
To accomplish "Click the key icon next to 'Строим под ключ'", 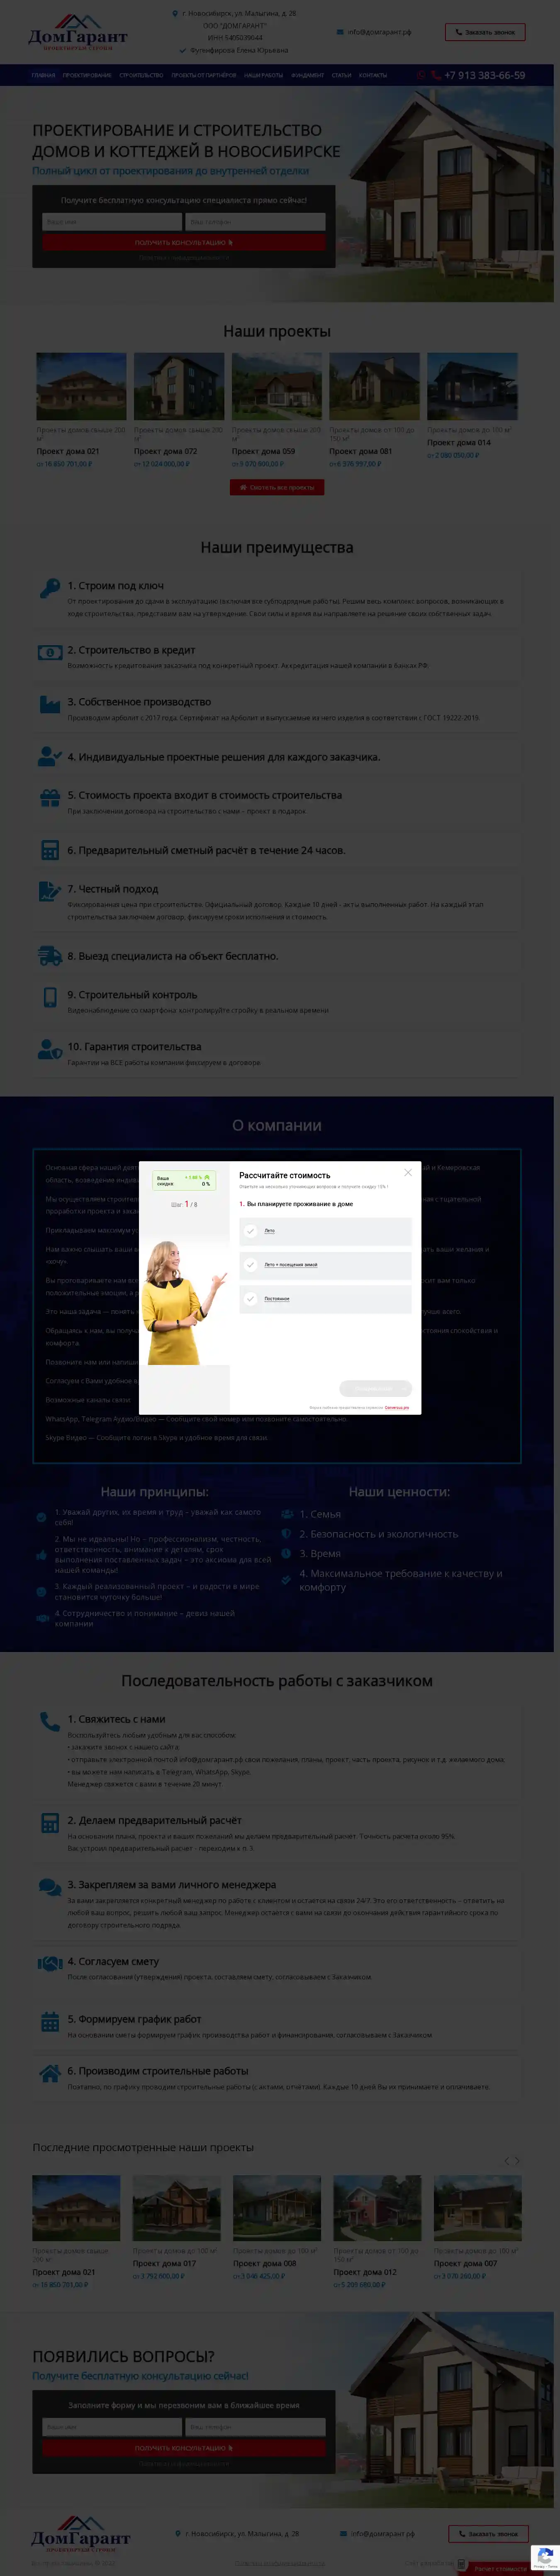I will (x=49, y=588).
